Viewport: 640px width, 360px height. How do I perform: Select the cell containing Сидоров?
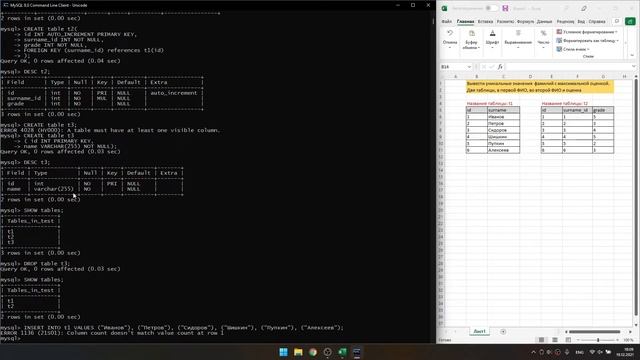[x=503, y=130]
